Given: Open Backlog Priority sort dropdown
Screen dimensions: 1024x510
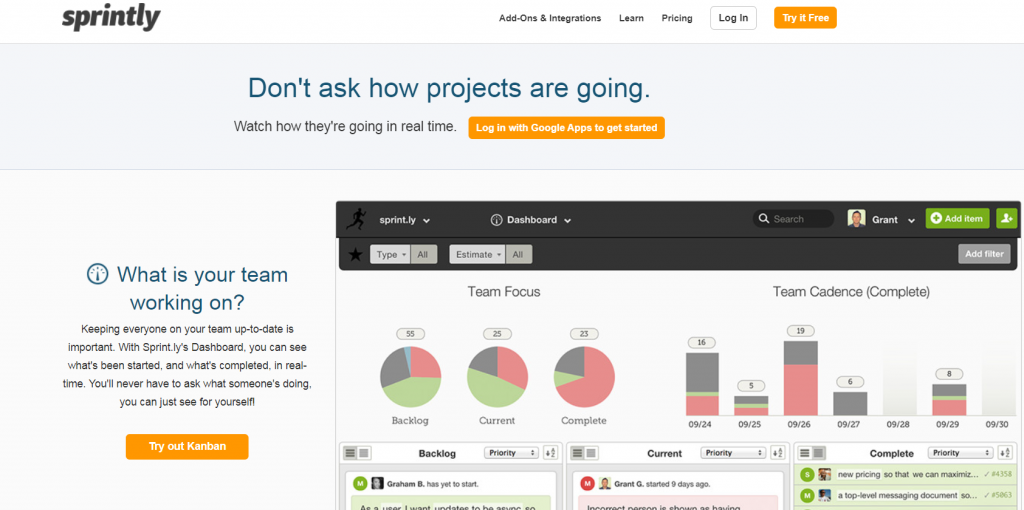Looking at the screenshot, I should 511,453.
